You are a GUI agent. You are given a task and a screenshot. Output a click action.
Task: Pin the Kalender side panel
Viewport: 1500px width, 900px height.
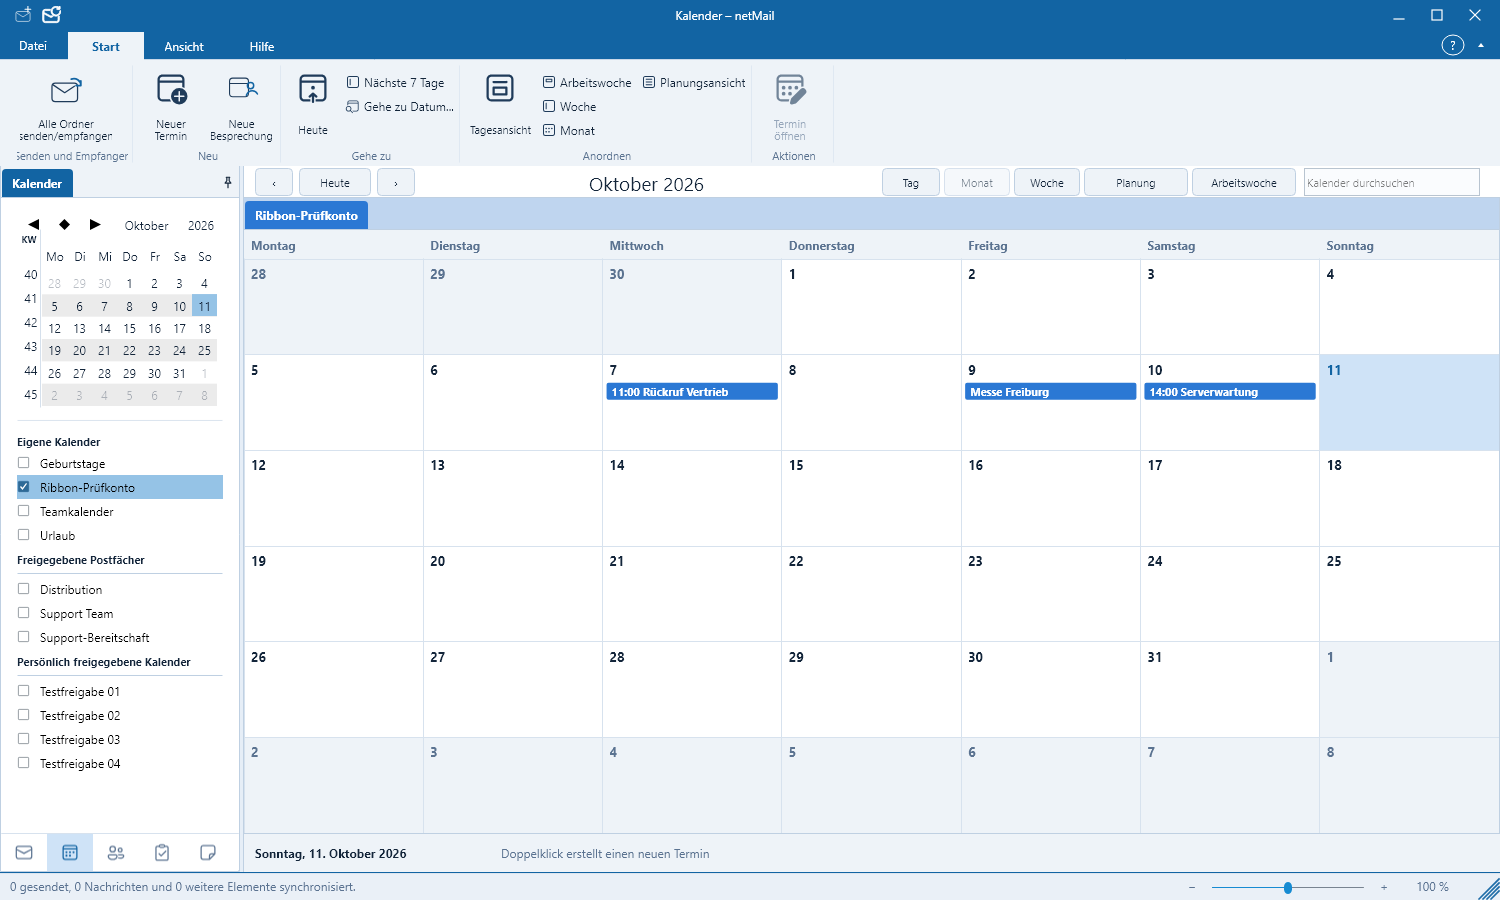pyautogui.click(x=228, y=183)
